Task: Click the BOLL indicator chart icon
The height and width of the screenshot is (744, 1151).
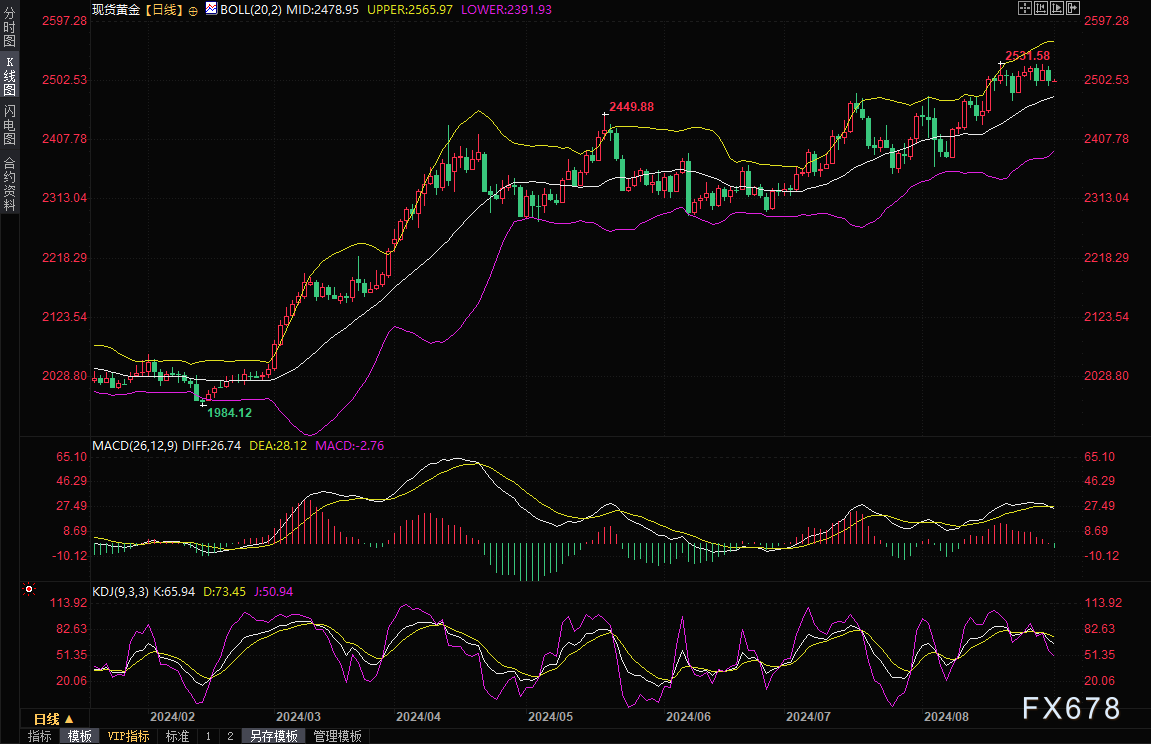Action: pos(210,8)
